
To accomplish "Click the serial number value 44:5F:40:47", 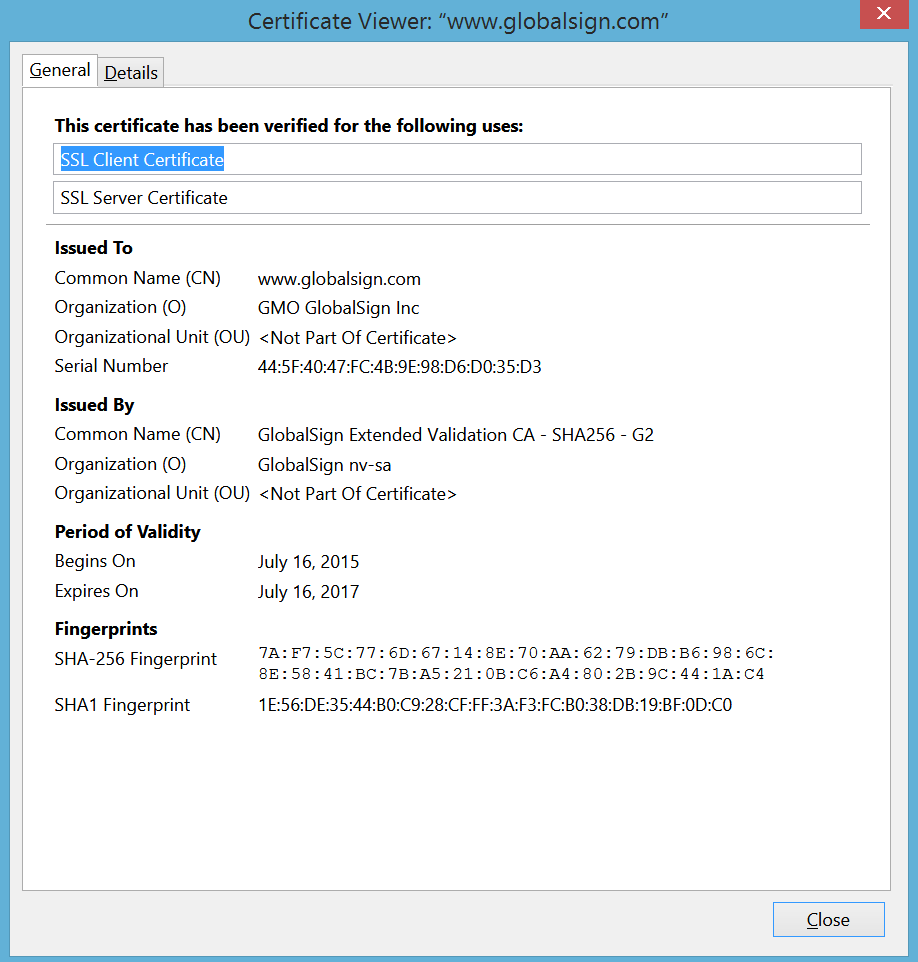I will pos(399,367).
